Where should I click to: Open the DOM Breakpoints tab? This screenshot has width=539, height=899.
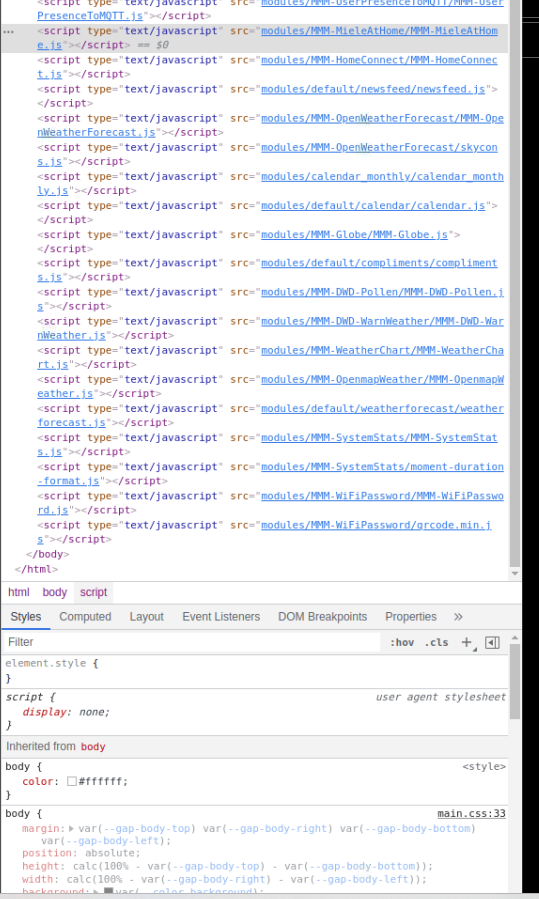322,617
